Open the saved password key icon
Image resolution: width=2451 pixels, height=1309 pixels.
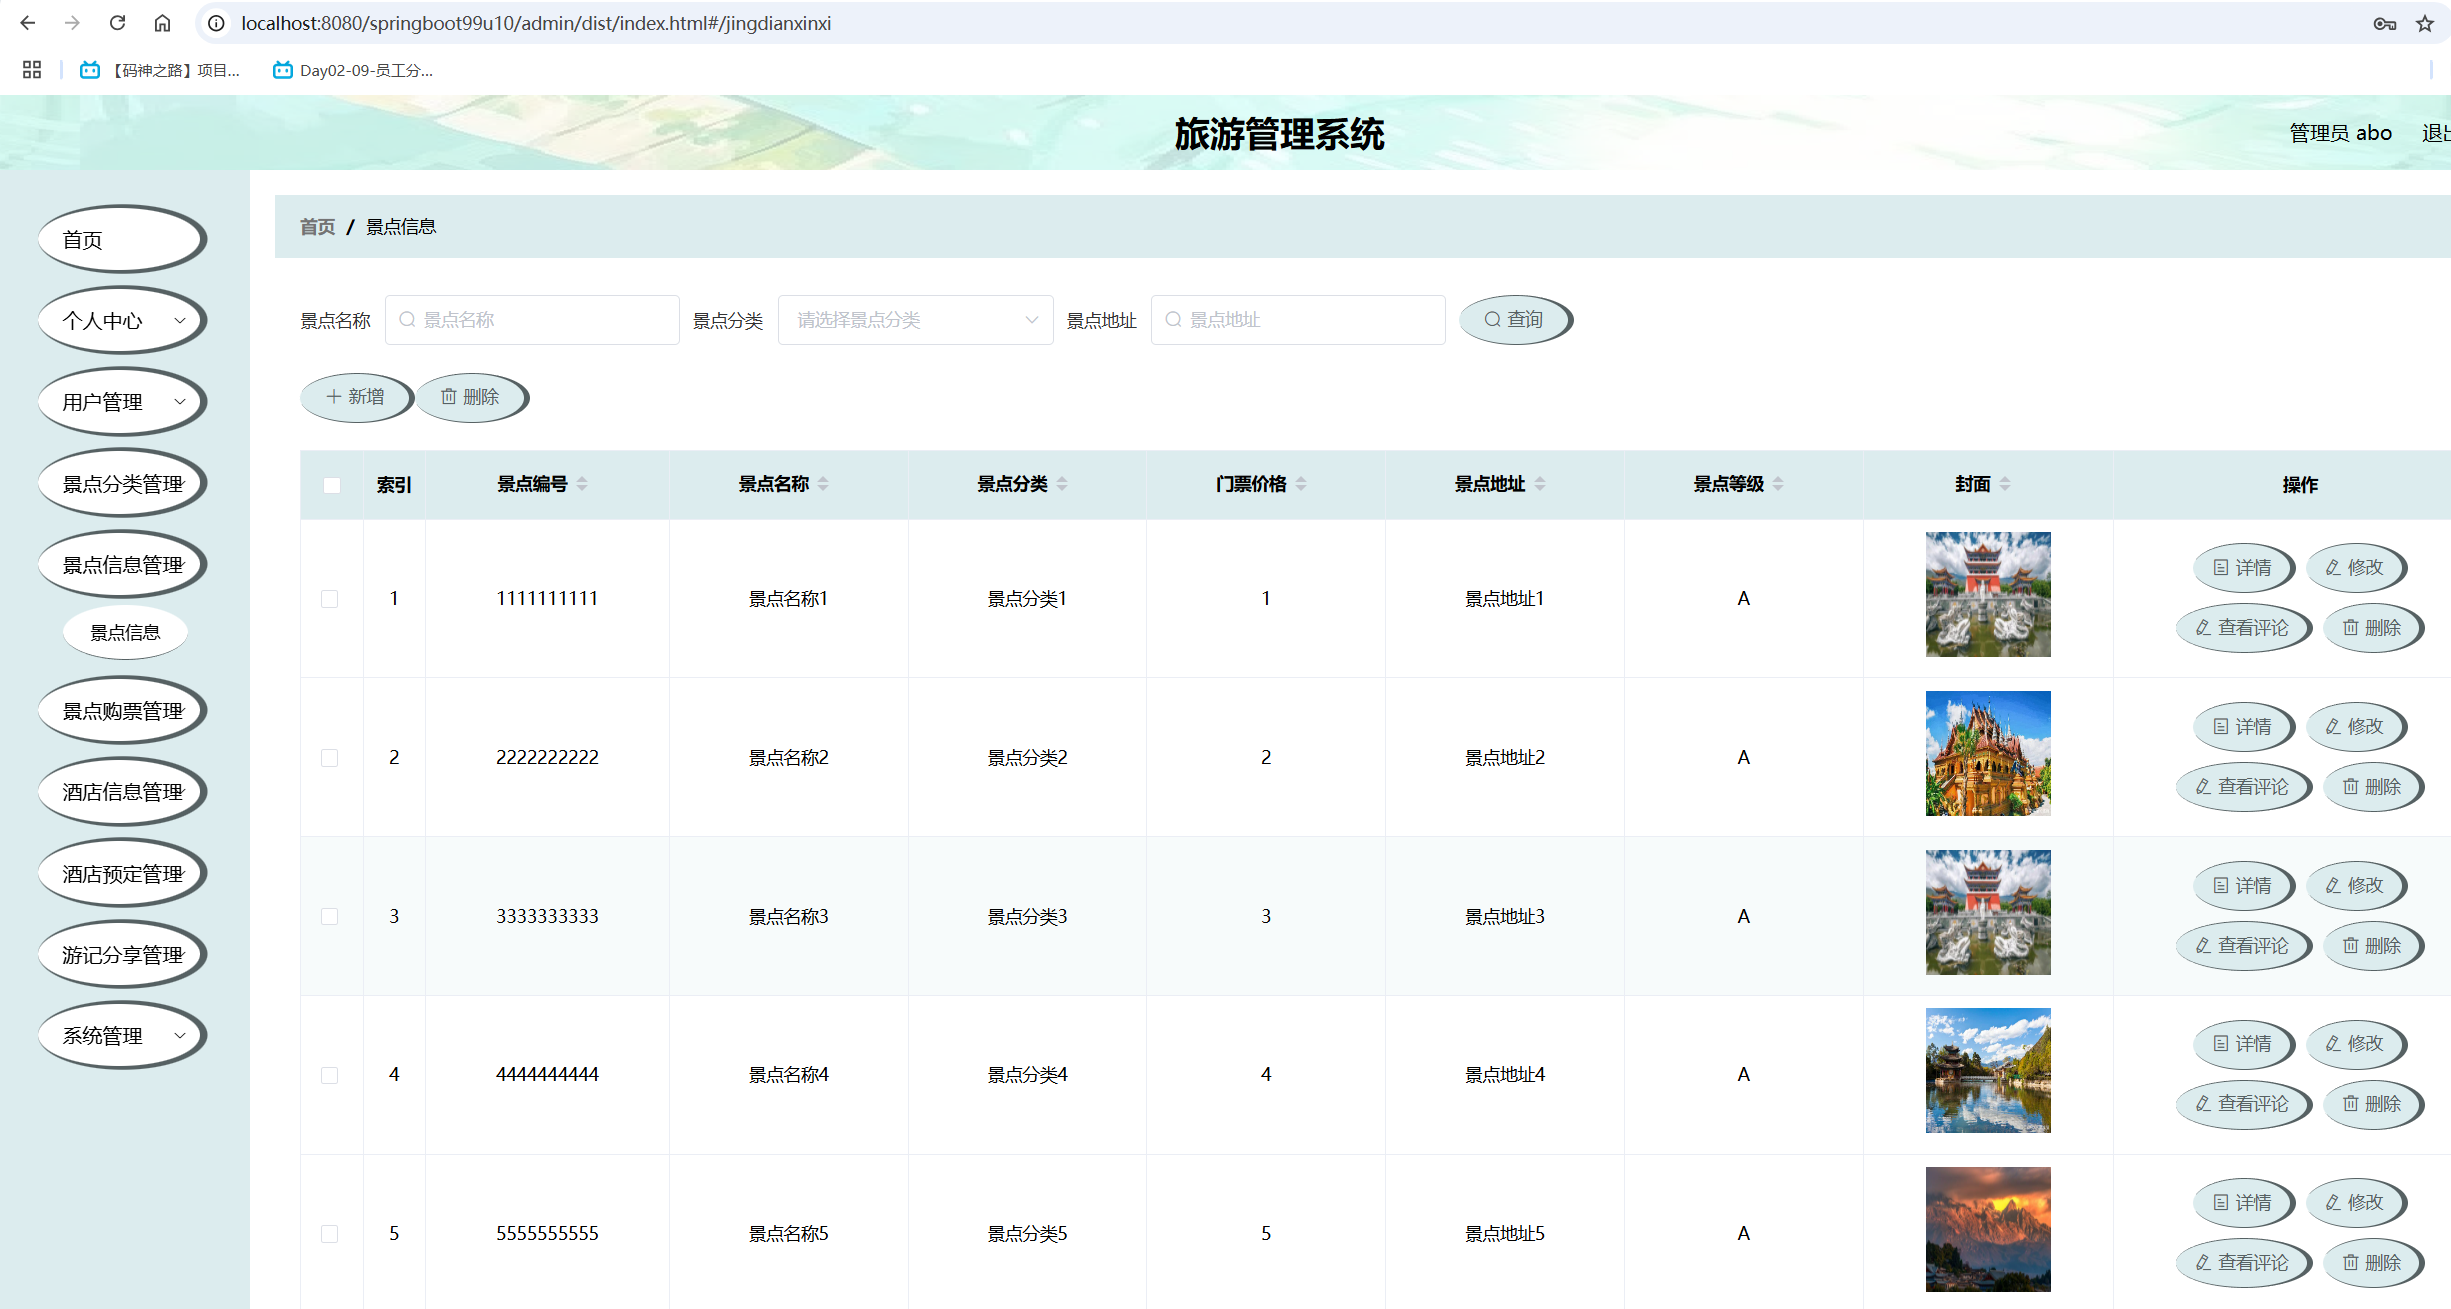pos(2385,23)
